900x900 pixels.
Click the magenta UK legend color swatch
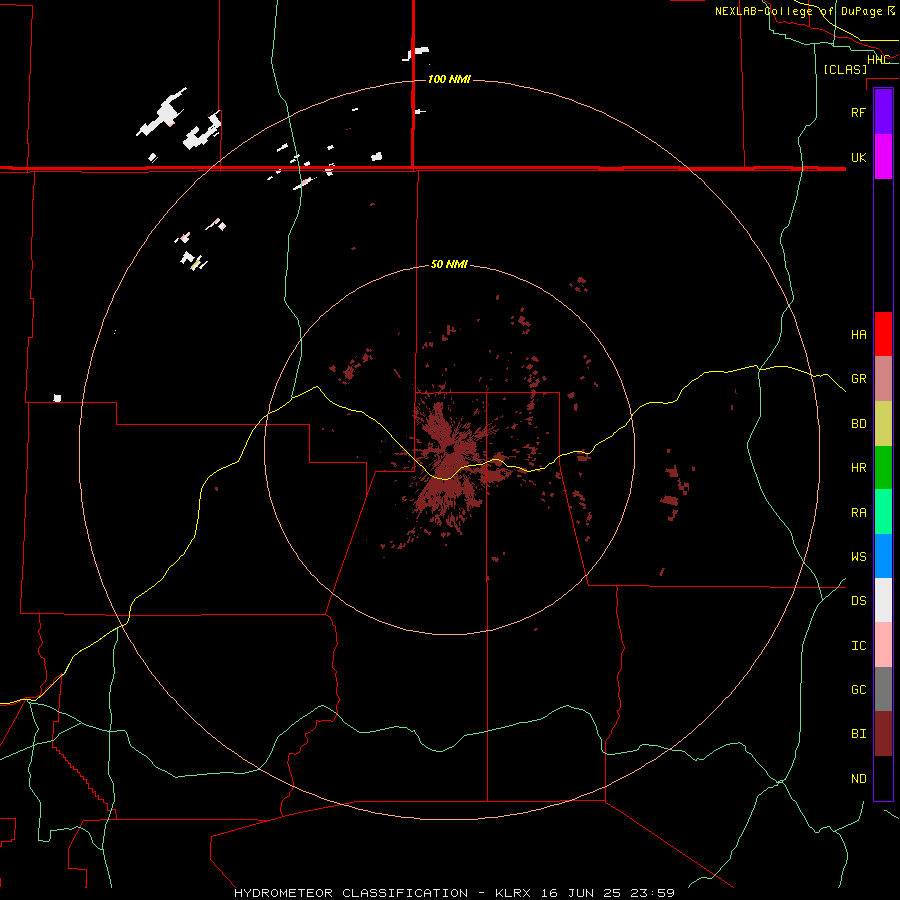click(883, 157)
